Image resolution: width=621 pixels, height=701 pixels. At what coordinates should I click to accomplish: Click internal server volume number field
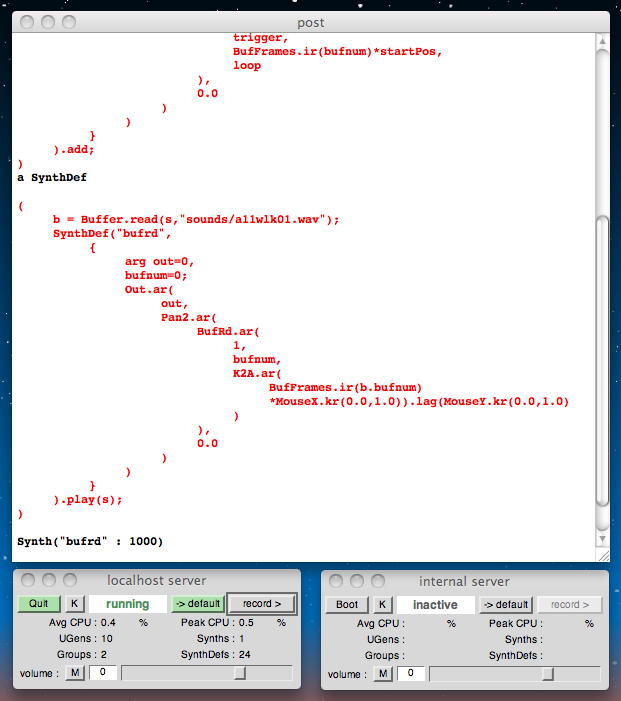pos(411,673)
